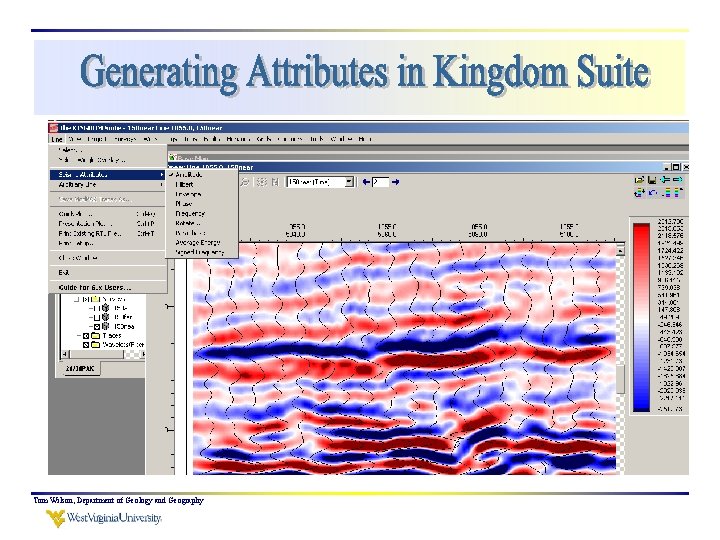Open the Window menu in menu bar
This screenshot has height=540, width=720.
(342, 139)
